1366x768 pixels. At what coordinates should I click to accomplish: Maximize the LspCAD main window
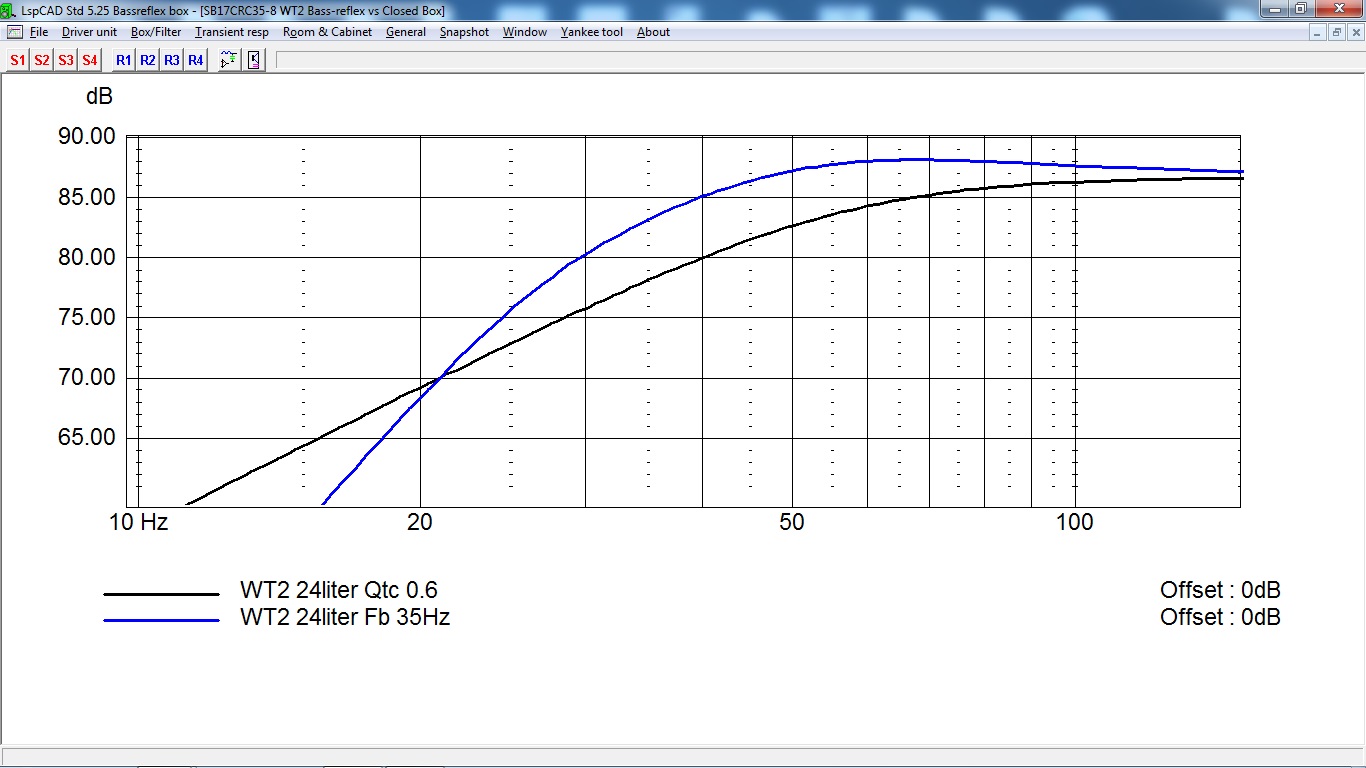point(1301,9)
